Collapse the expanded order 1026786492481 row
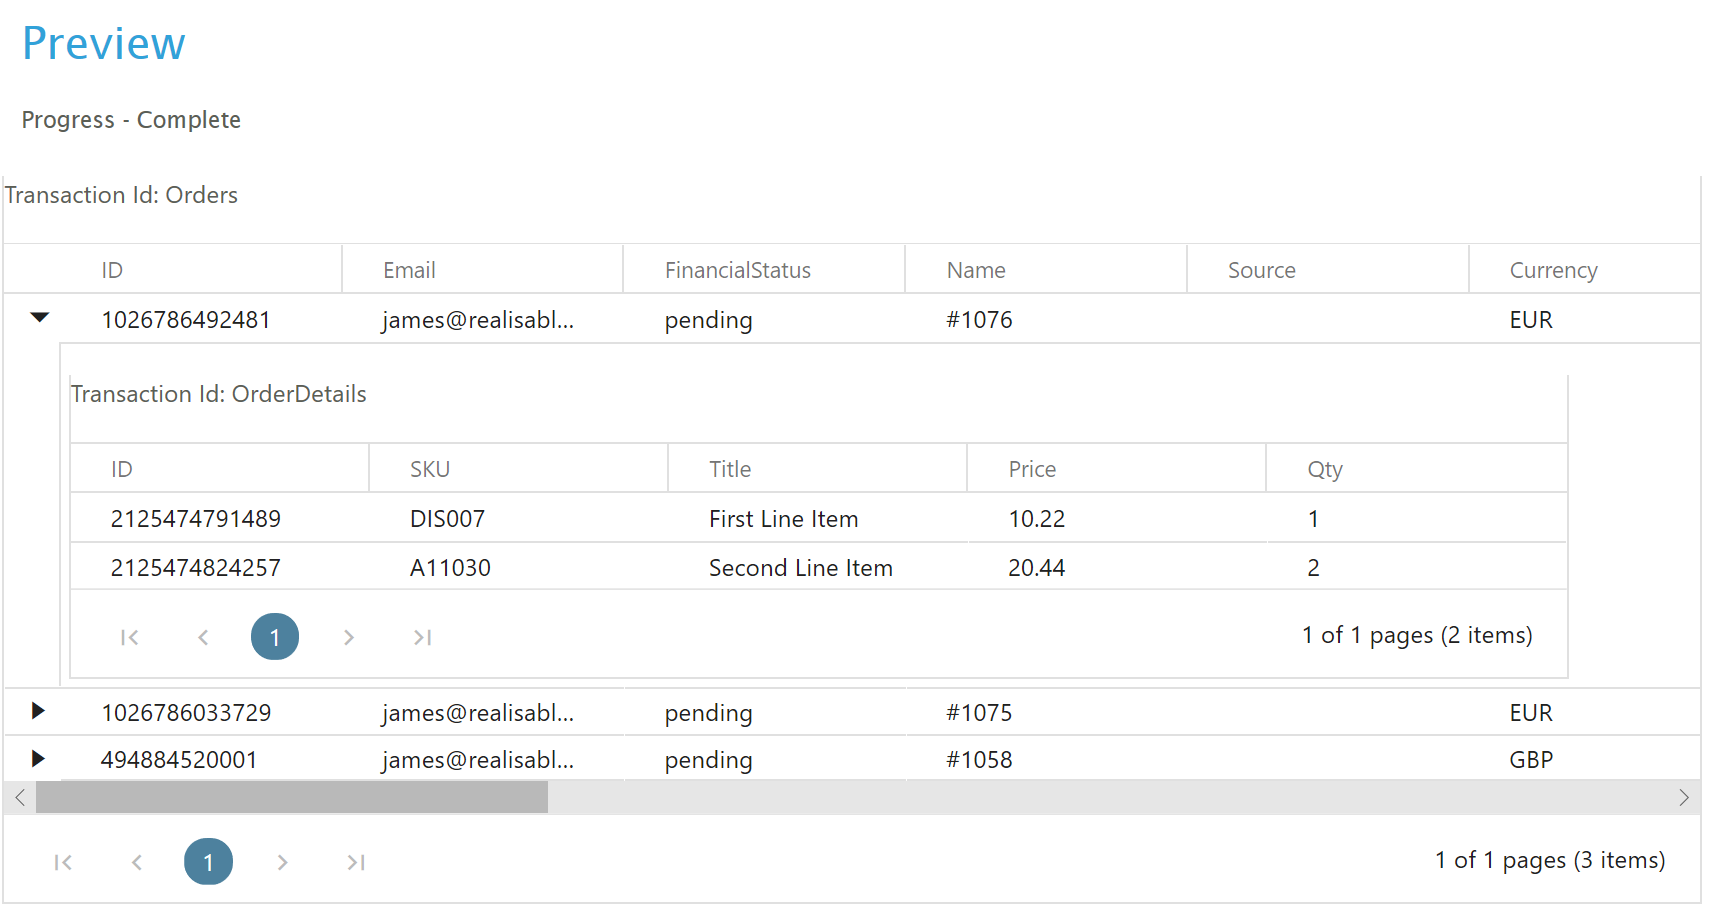 (x=40, y=318)
